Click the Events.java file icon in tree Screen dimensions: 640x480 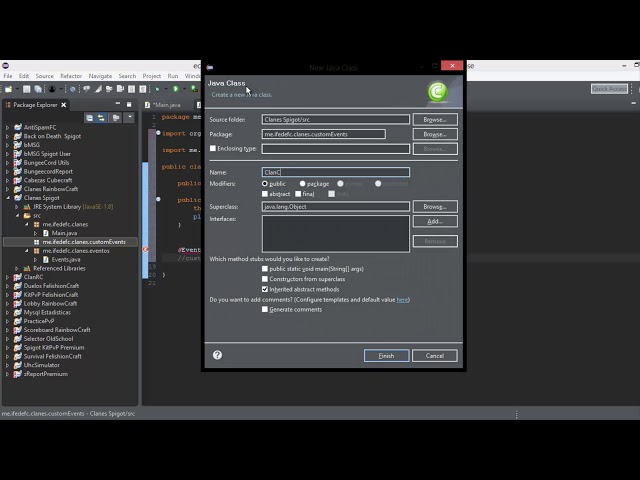46,260
